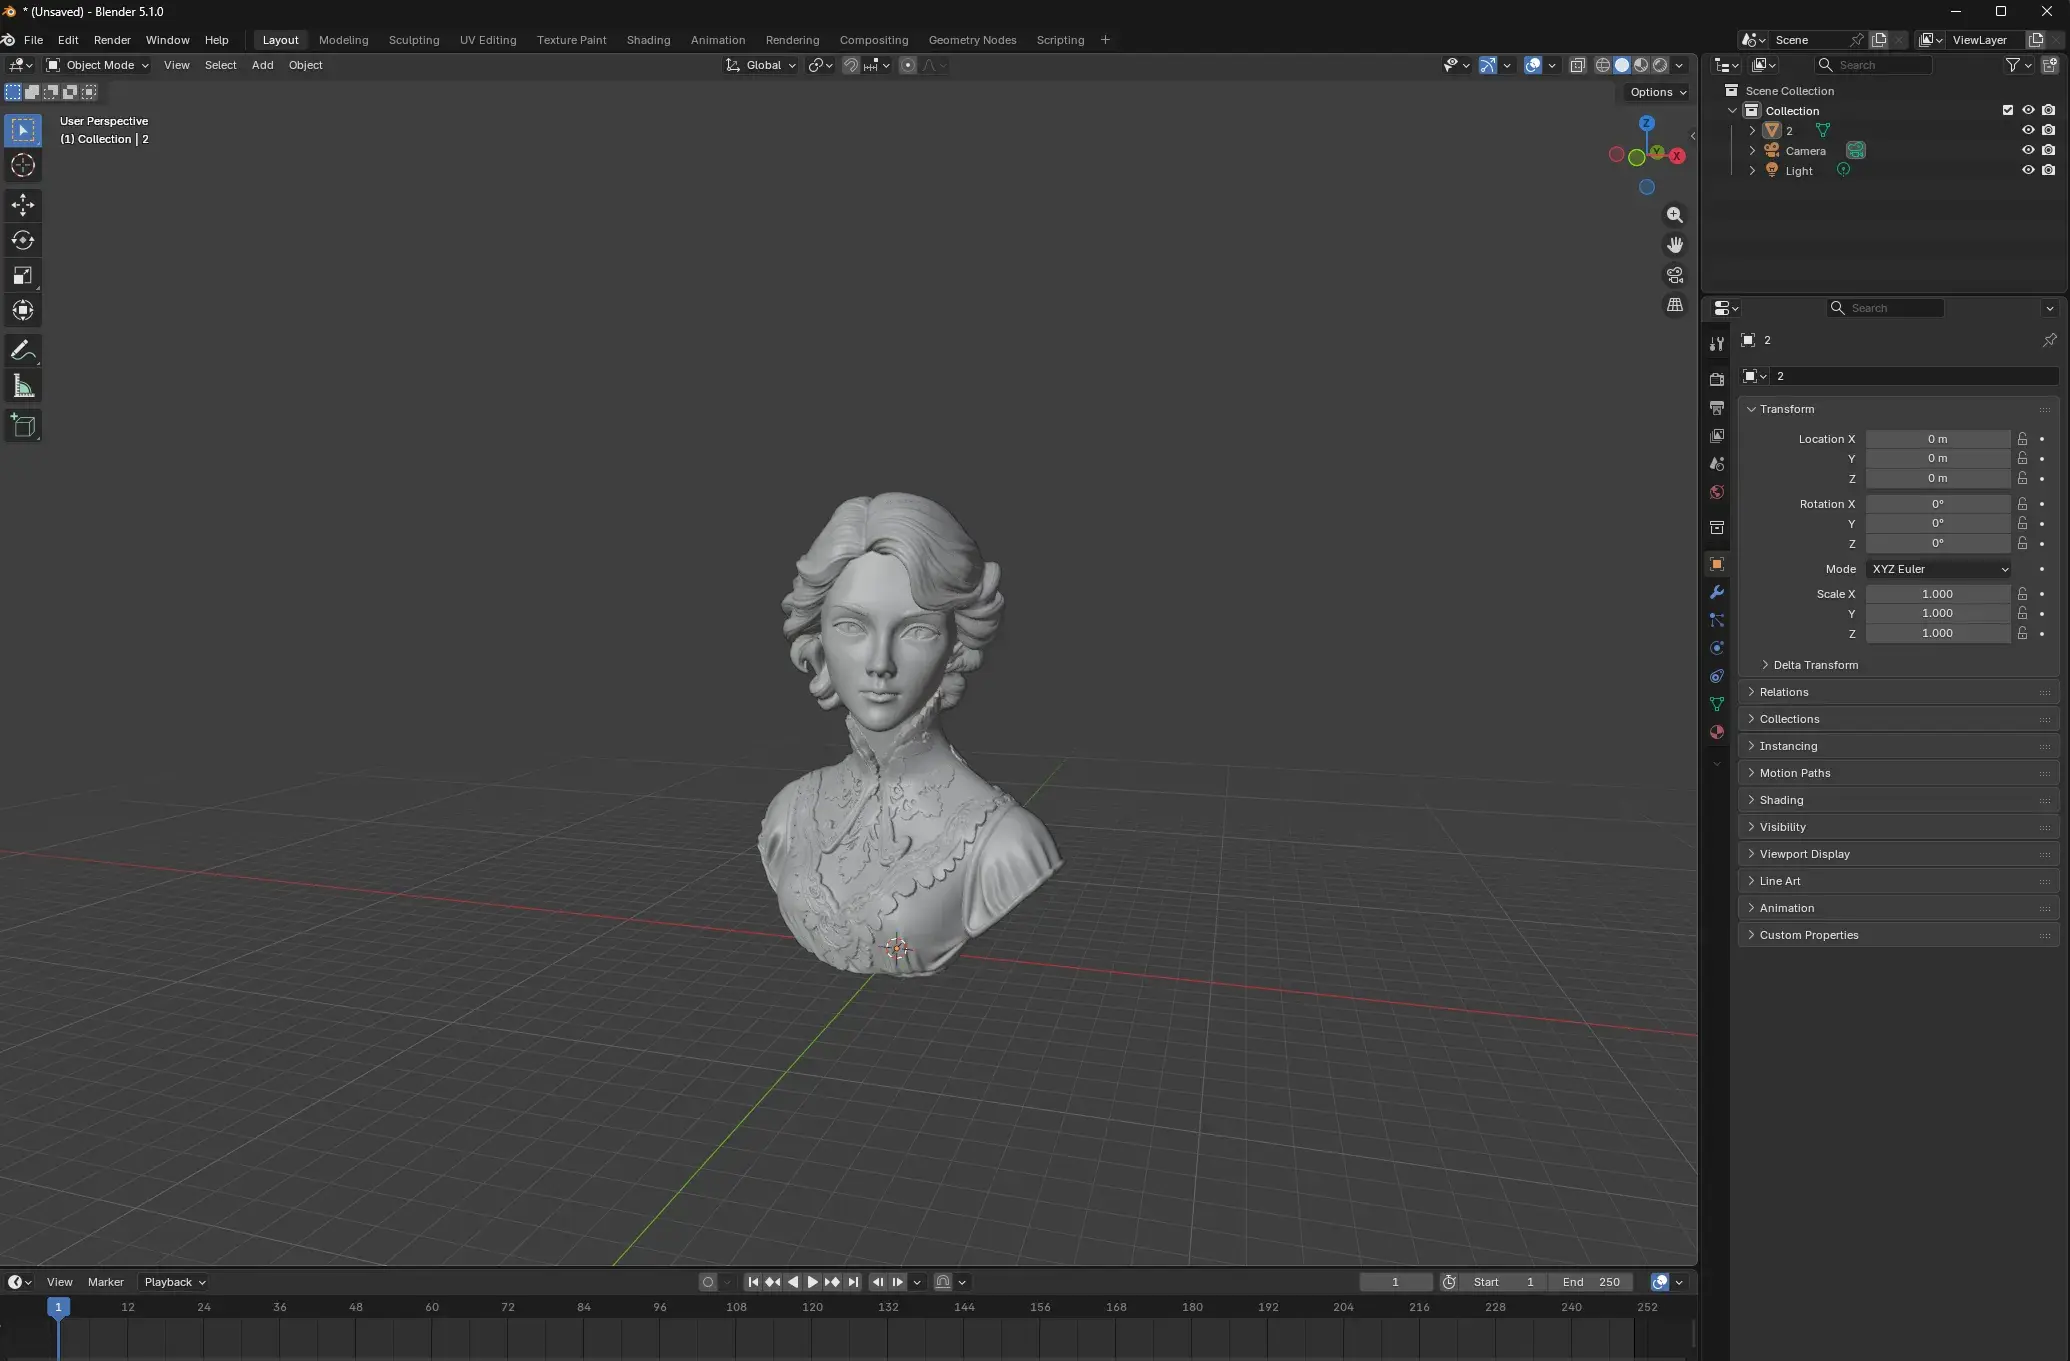Open Global transform orientation dropdown
2070x1361 pixels.
point(761,65)
